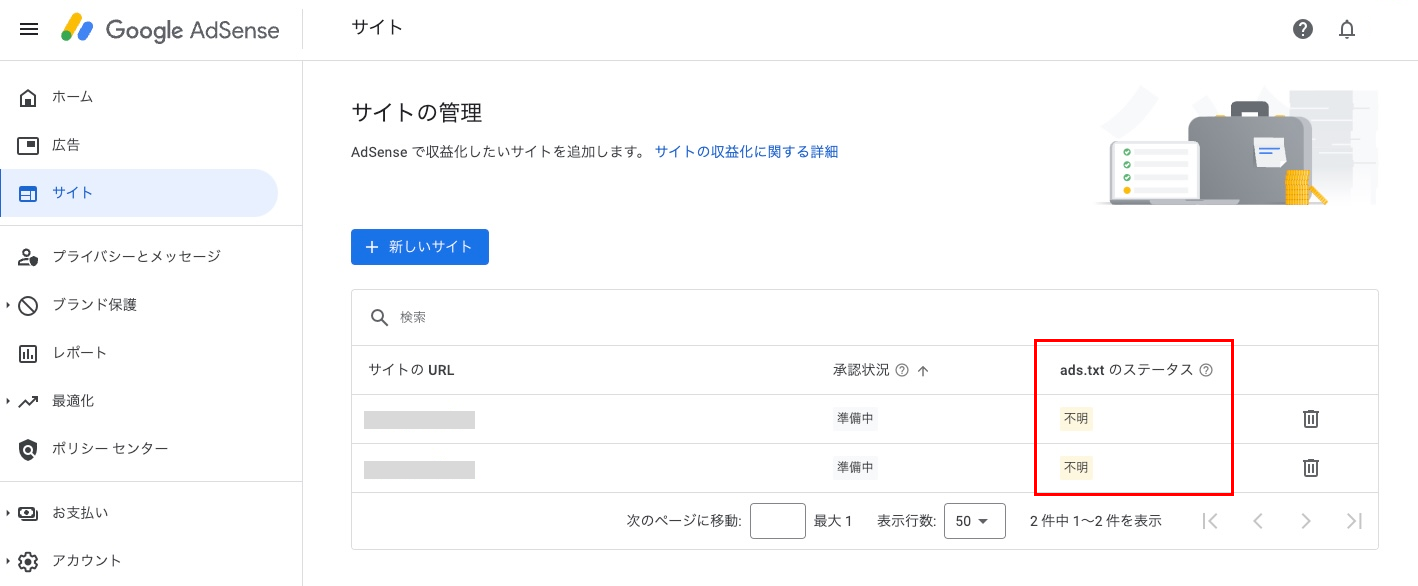Sort by 承認状況 using the arrow icon
This screenshot has height=586, width=1418.
[923, 370]
